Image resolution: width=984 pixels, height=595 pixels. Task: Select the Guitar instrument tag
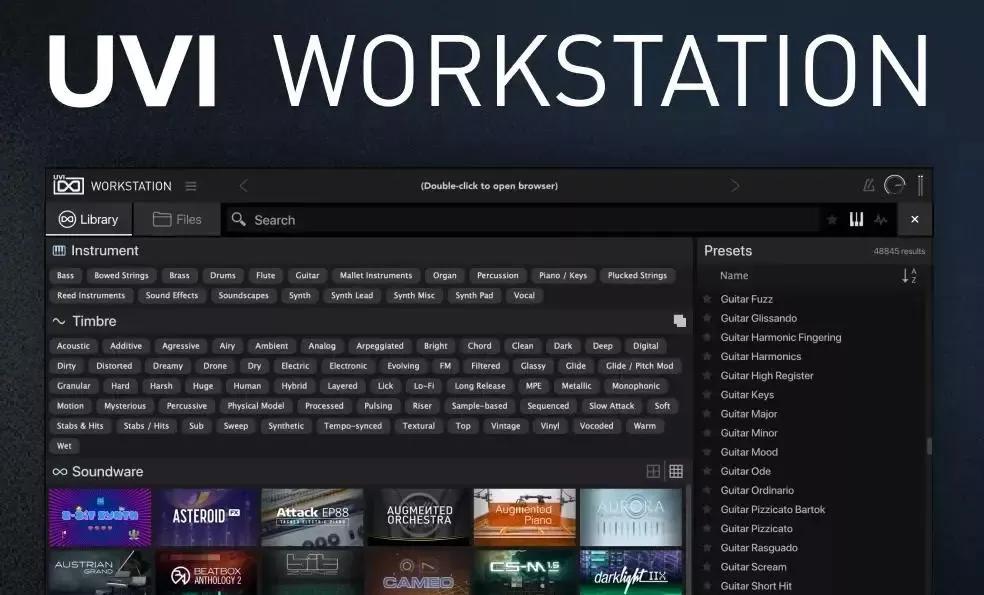pos(307,276)
